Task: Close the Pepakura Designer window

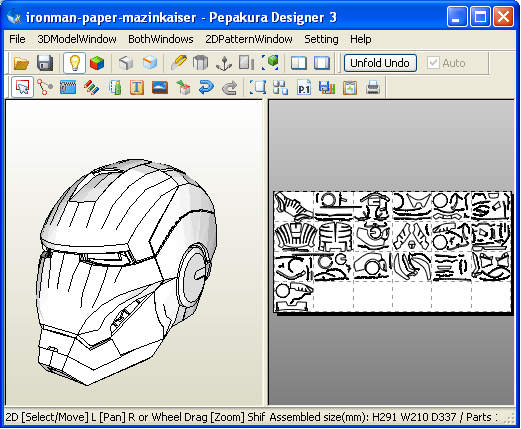Action: (503, 17)
